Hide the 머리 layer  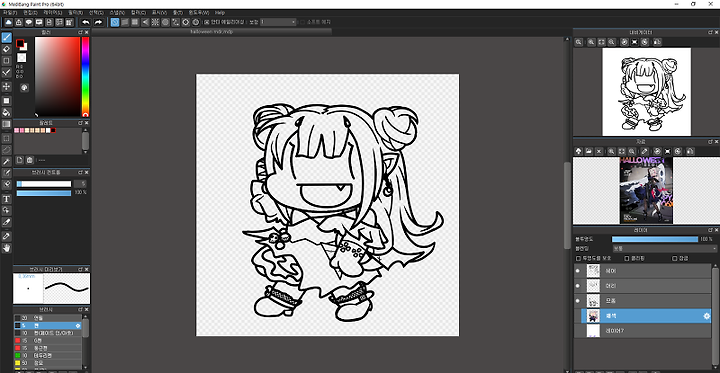click(x=578, y=286)
